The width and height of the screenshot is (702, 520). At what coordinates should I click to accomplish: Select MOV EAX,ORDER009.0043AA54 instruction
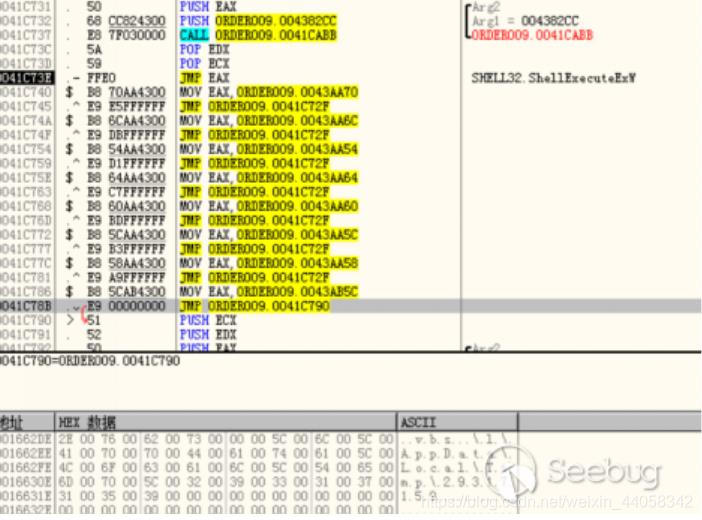point(269,149)
